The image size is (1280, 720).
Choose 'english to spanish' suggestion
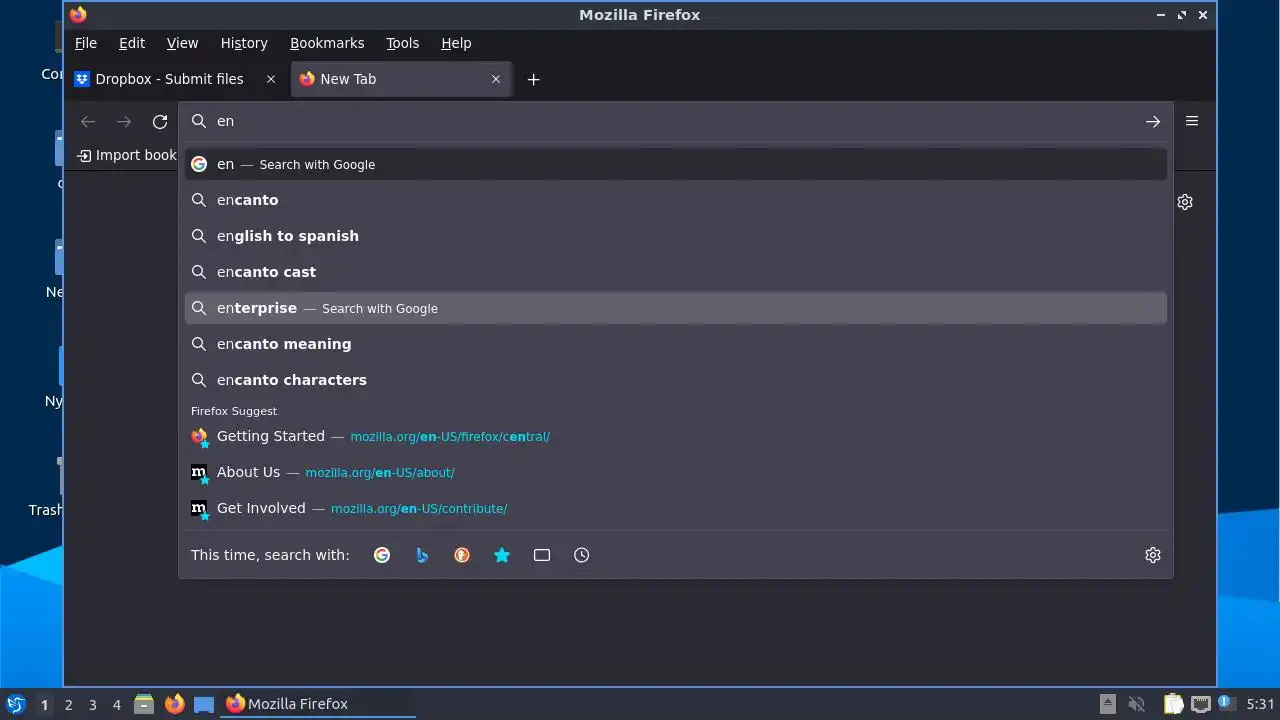pos(676,236)
